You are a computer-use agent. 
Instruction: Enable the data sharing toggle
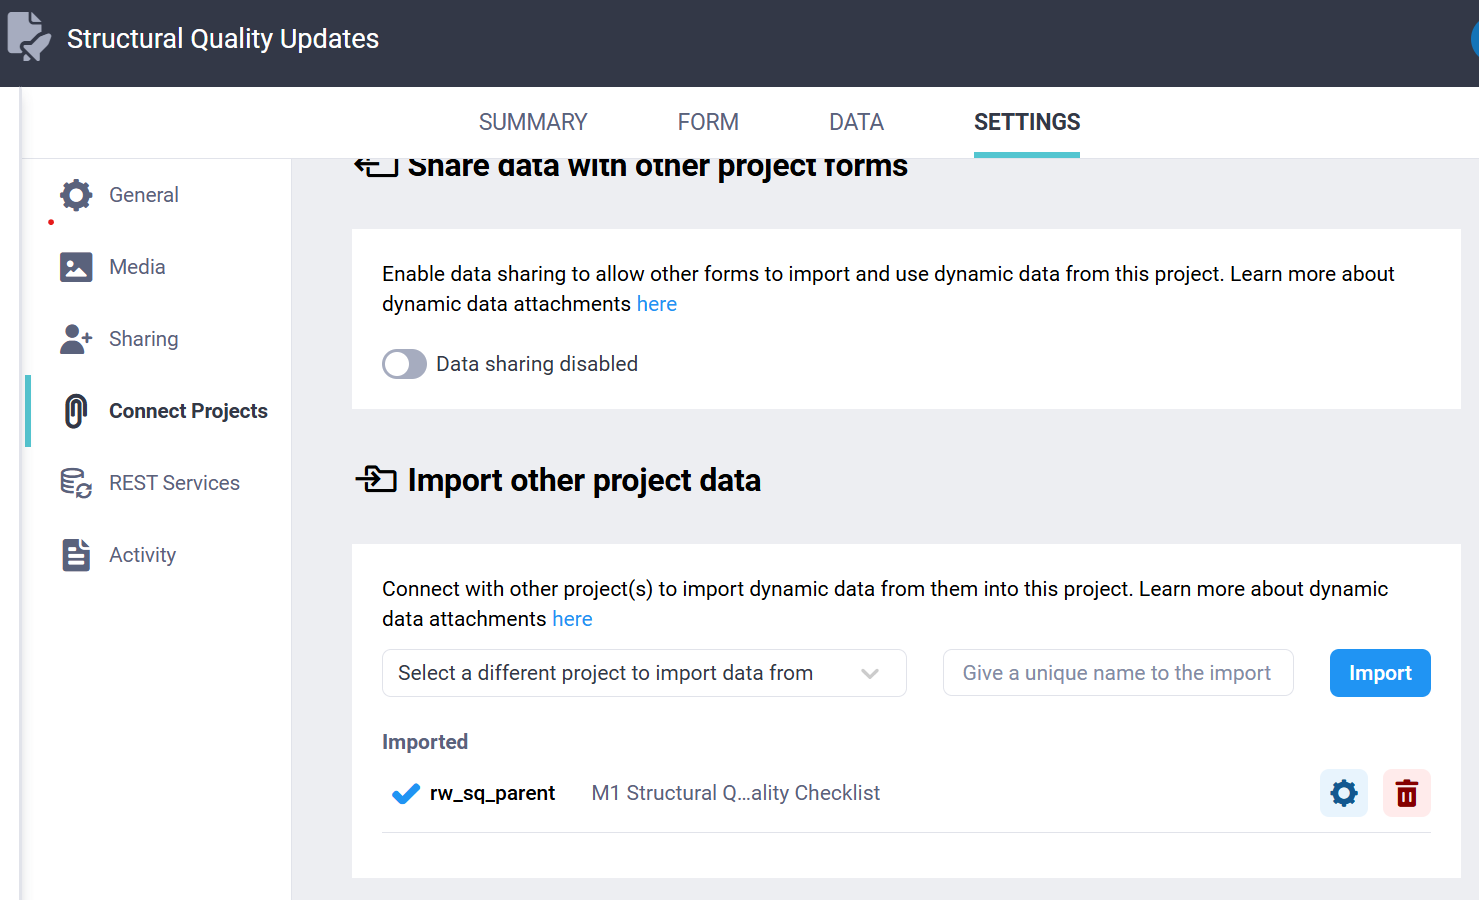[x=404, y=364]
